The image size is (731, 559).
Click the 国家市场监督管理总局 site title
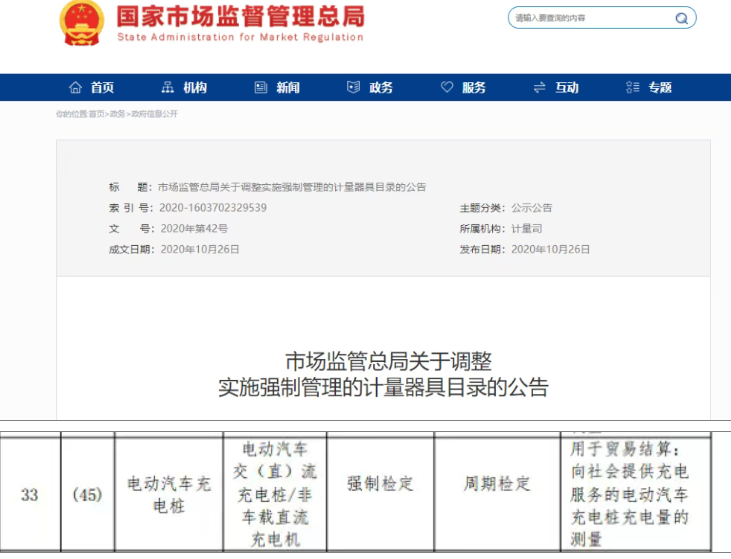click(240, 16)
